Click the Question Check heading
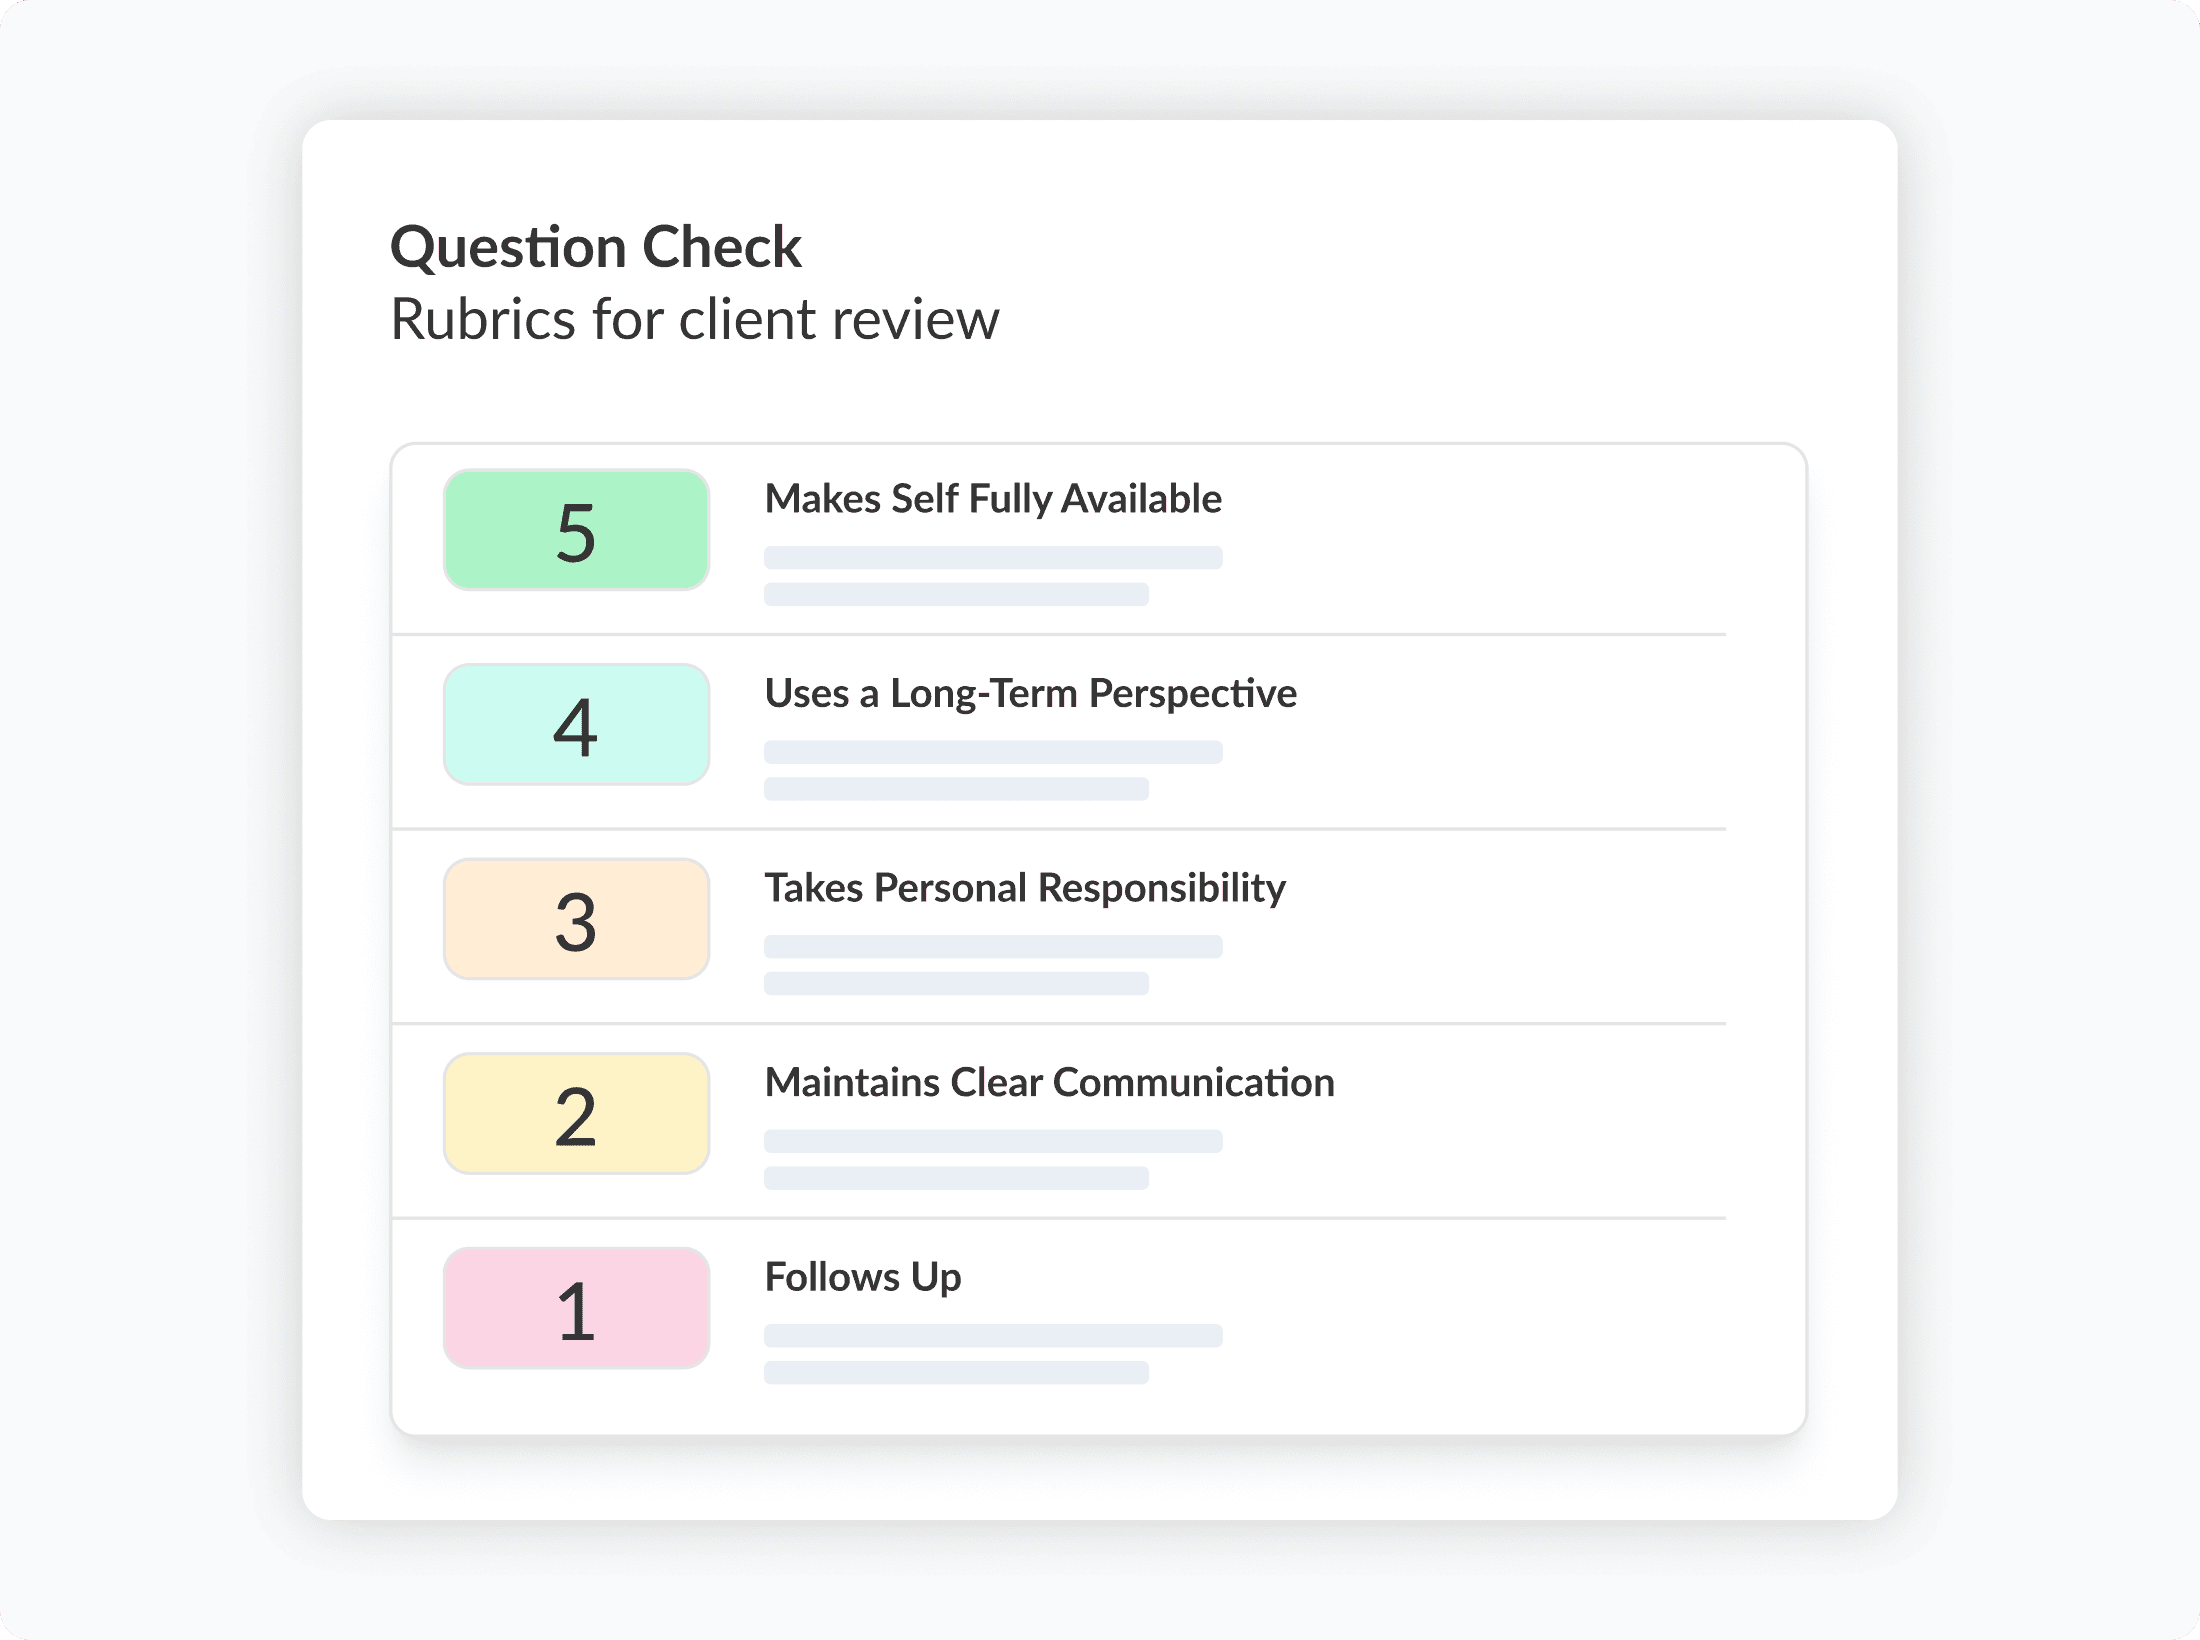The image size is (2200, 1640). coord(596,245)
